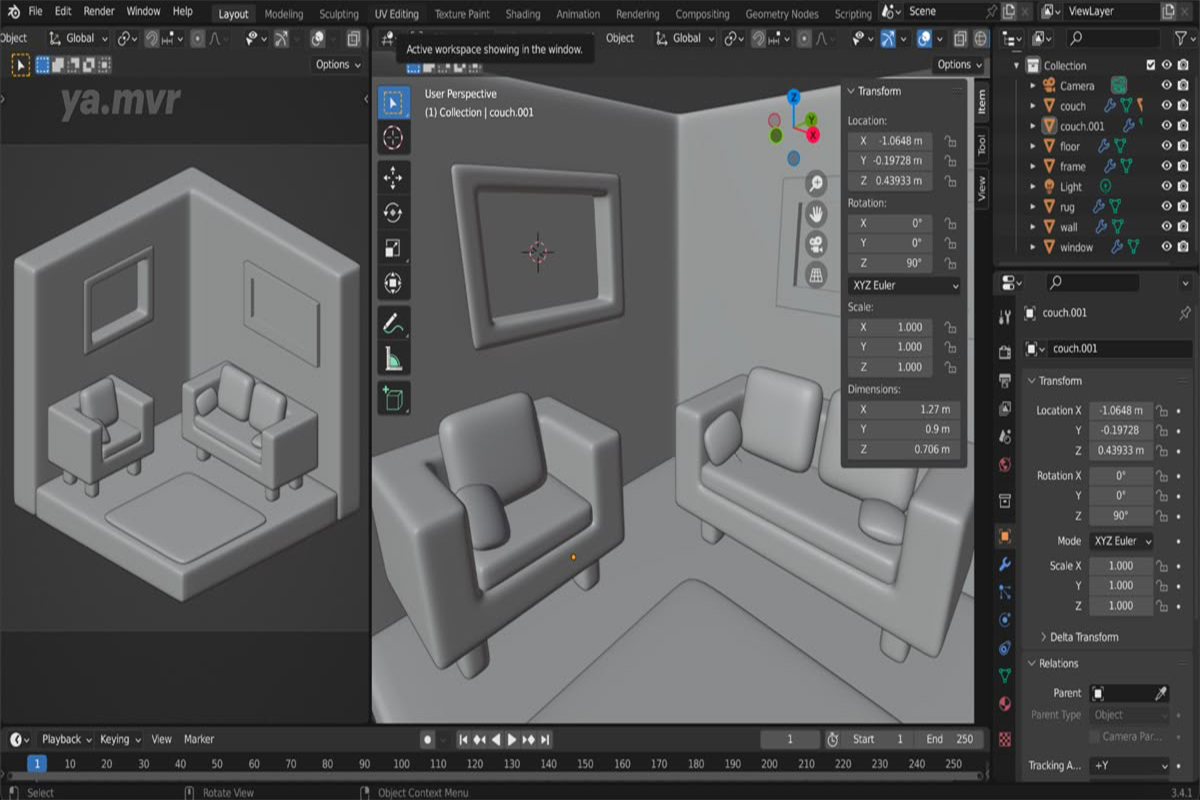Screen dimensions: 1200x800
Task: Click the Add Cube tool
Action: [393, 397]
